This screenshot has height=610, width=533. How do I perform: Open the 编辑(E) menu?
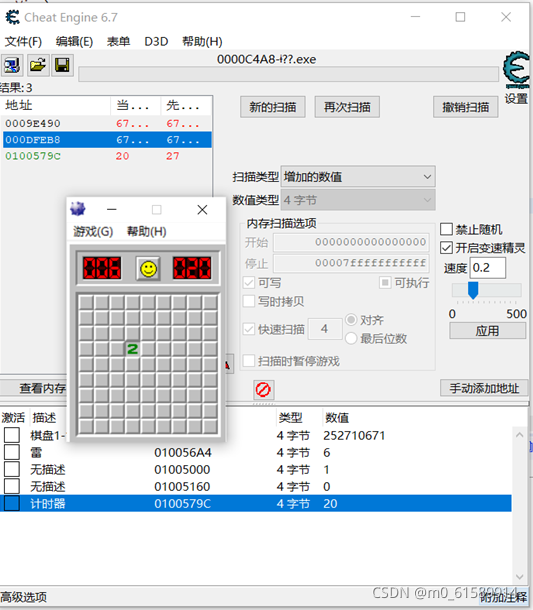pyautogui.click(x=74, y=41)
